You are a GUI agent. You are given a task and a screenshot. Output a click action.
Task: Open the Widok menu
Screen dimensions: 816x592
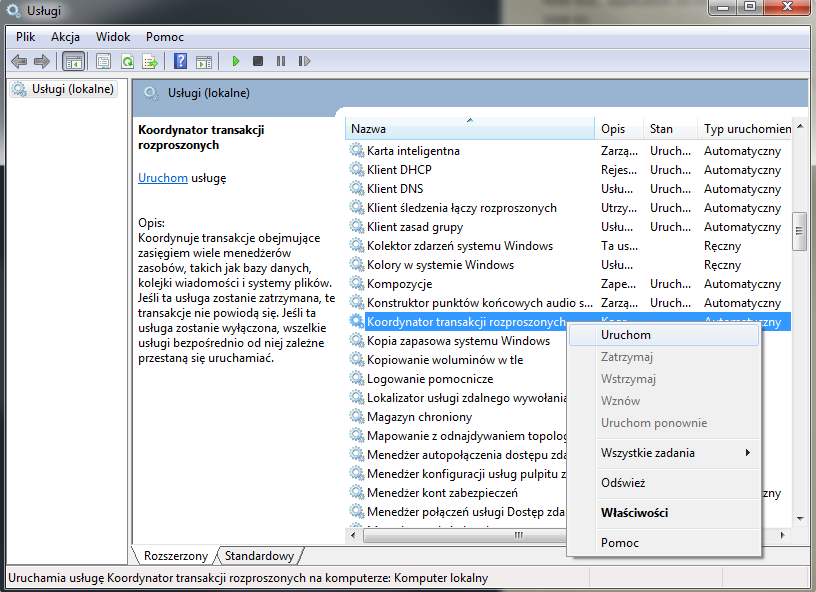pos(113,37)
